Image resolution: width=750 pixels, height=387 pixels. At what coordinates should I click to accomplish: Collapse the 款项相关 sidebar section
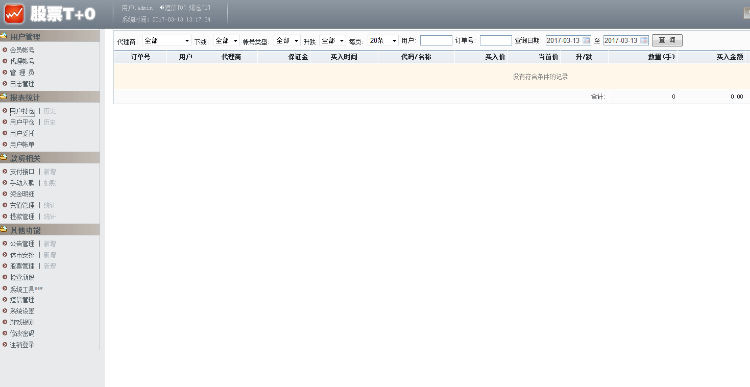pos(50,158)
